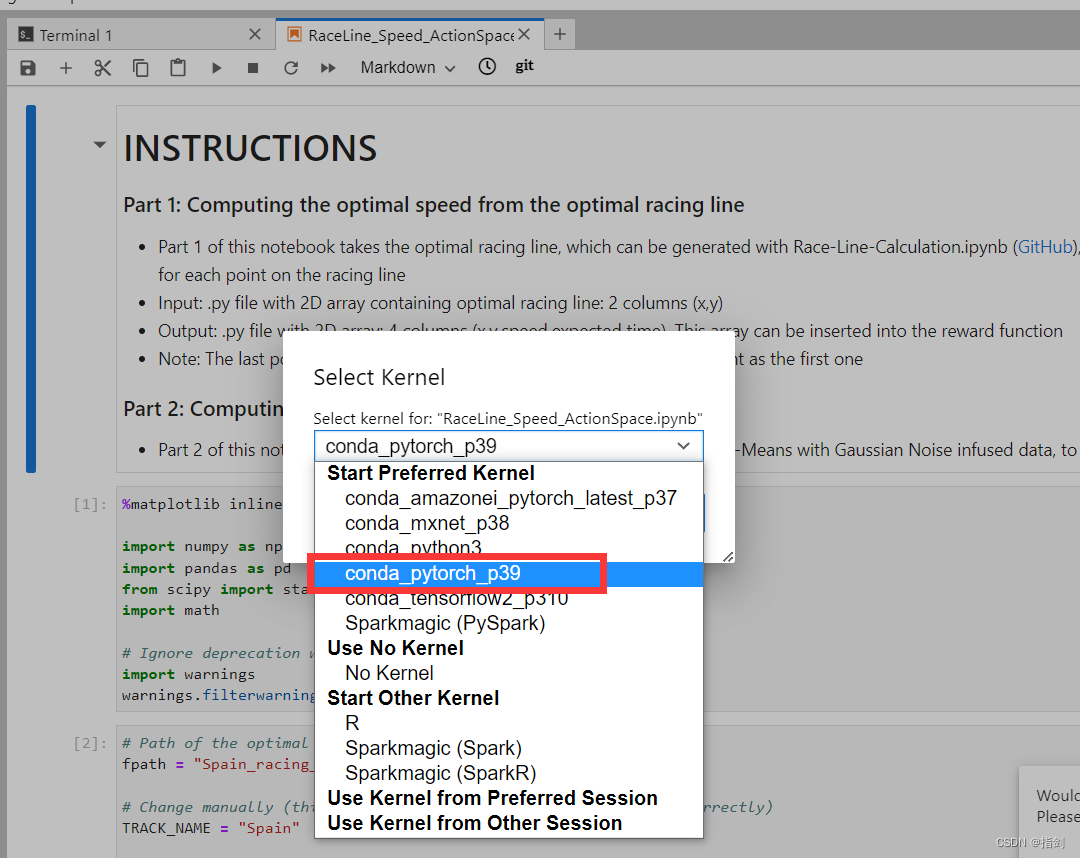Click the clock icon in notebook toolbar
The image size is (1080, 858).
pyautogui.click(x=487, y=67)
